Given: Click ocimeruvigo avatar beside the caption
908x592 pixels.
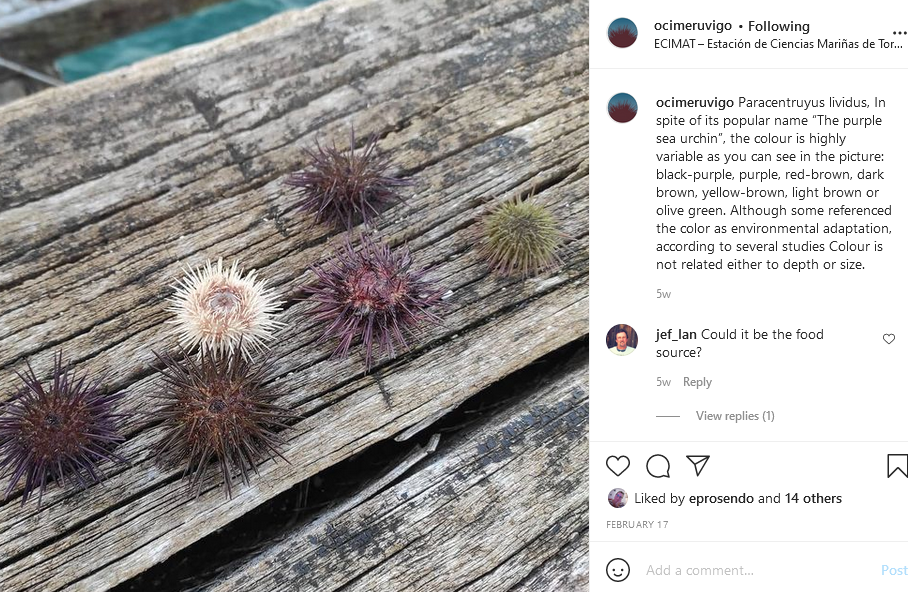Looking at the screenshot, I should coord(623,108).
